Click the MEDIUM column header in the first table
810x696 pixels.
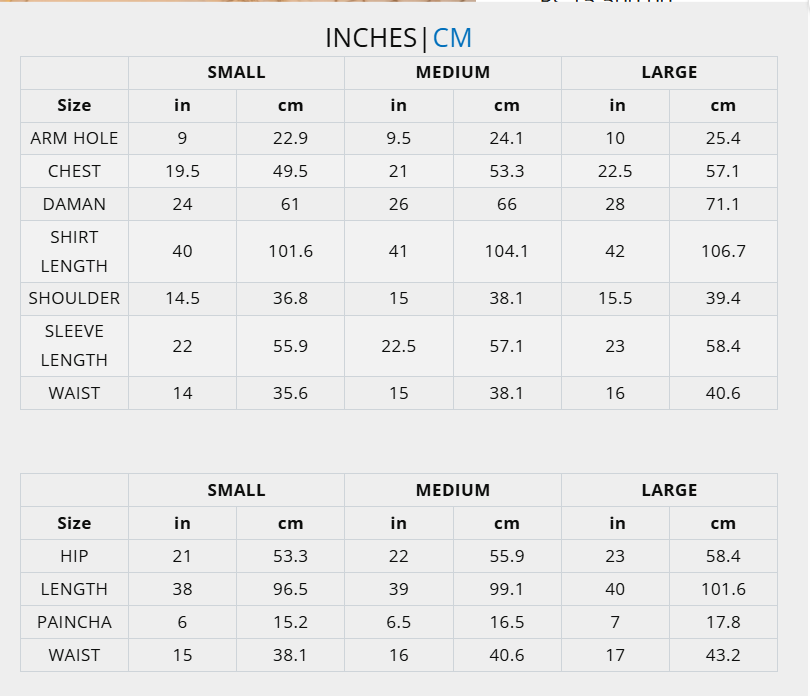point(453,72)
